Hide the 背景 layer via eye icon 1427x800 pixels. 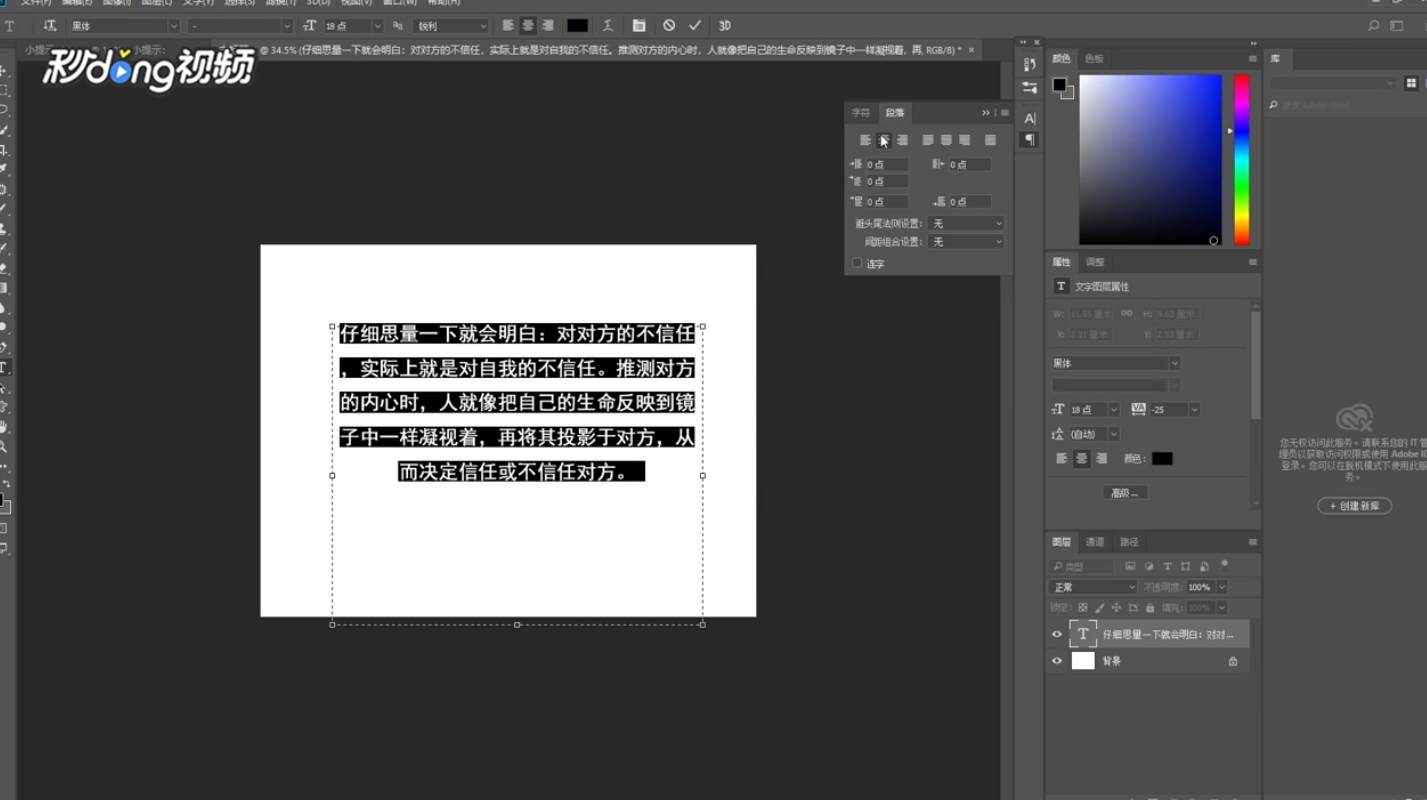point(1057,661)
